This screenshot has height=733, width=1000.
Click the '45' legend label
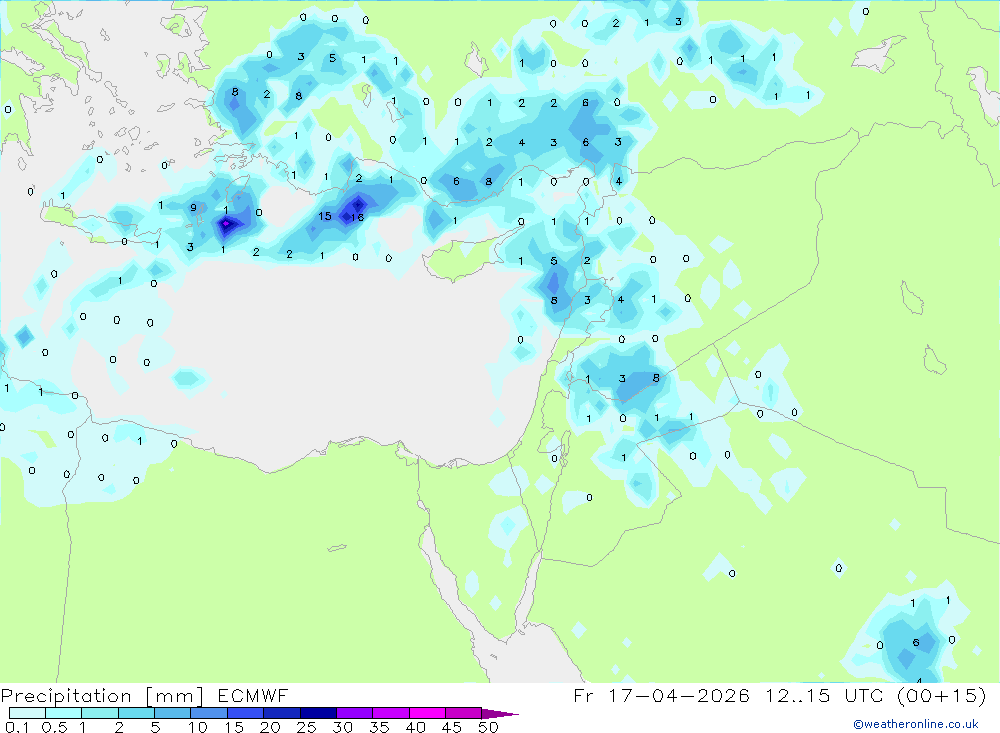click(452, 727)
